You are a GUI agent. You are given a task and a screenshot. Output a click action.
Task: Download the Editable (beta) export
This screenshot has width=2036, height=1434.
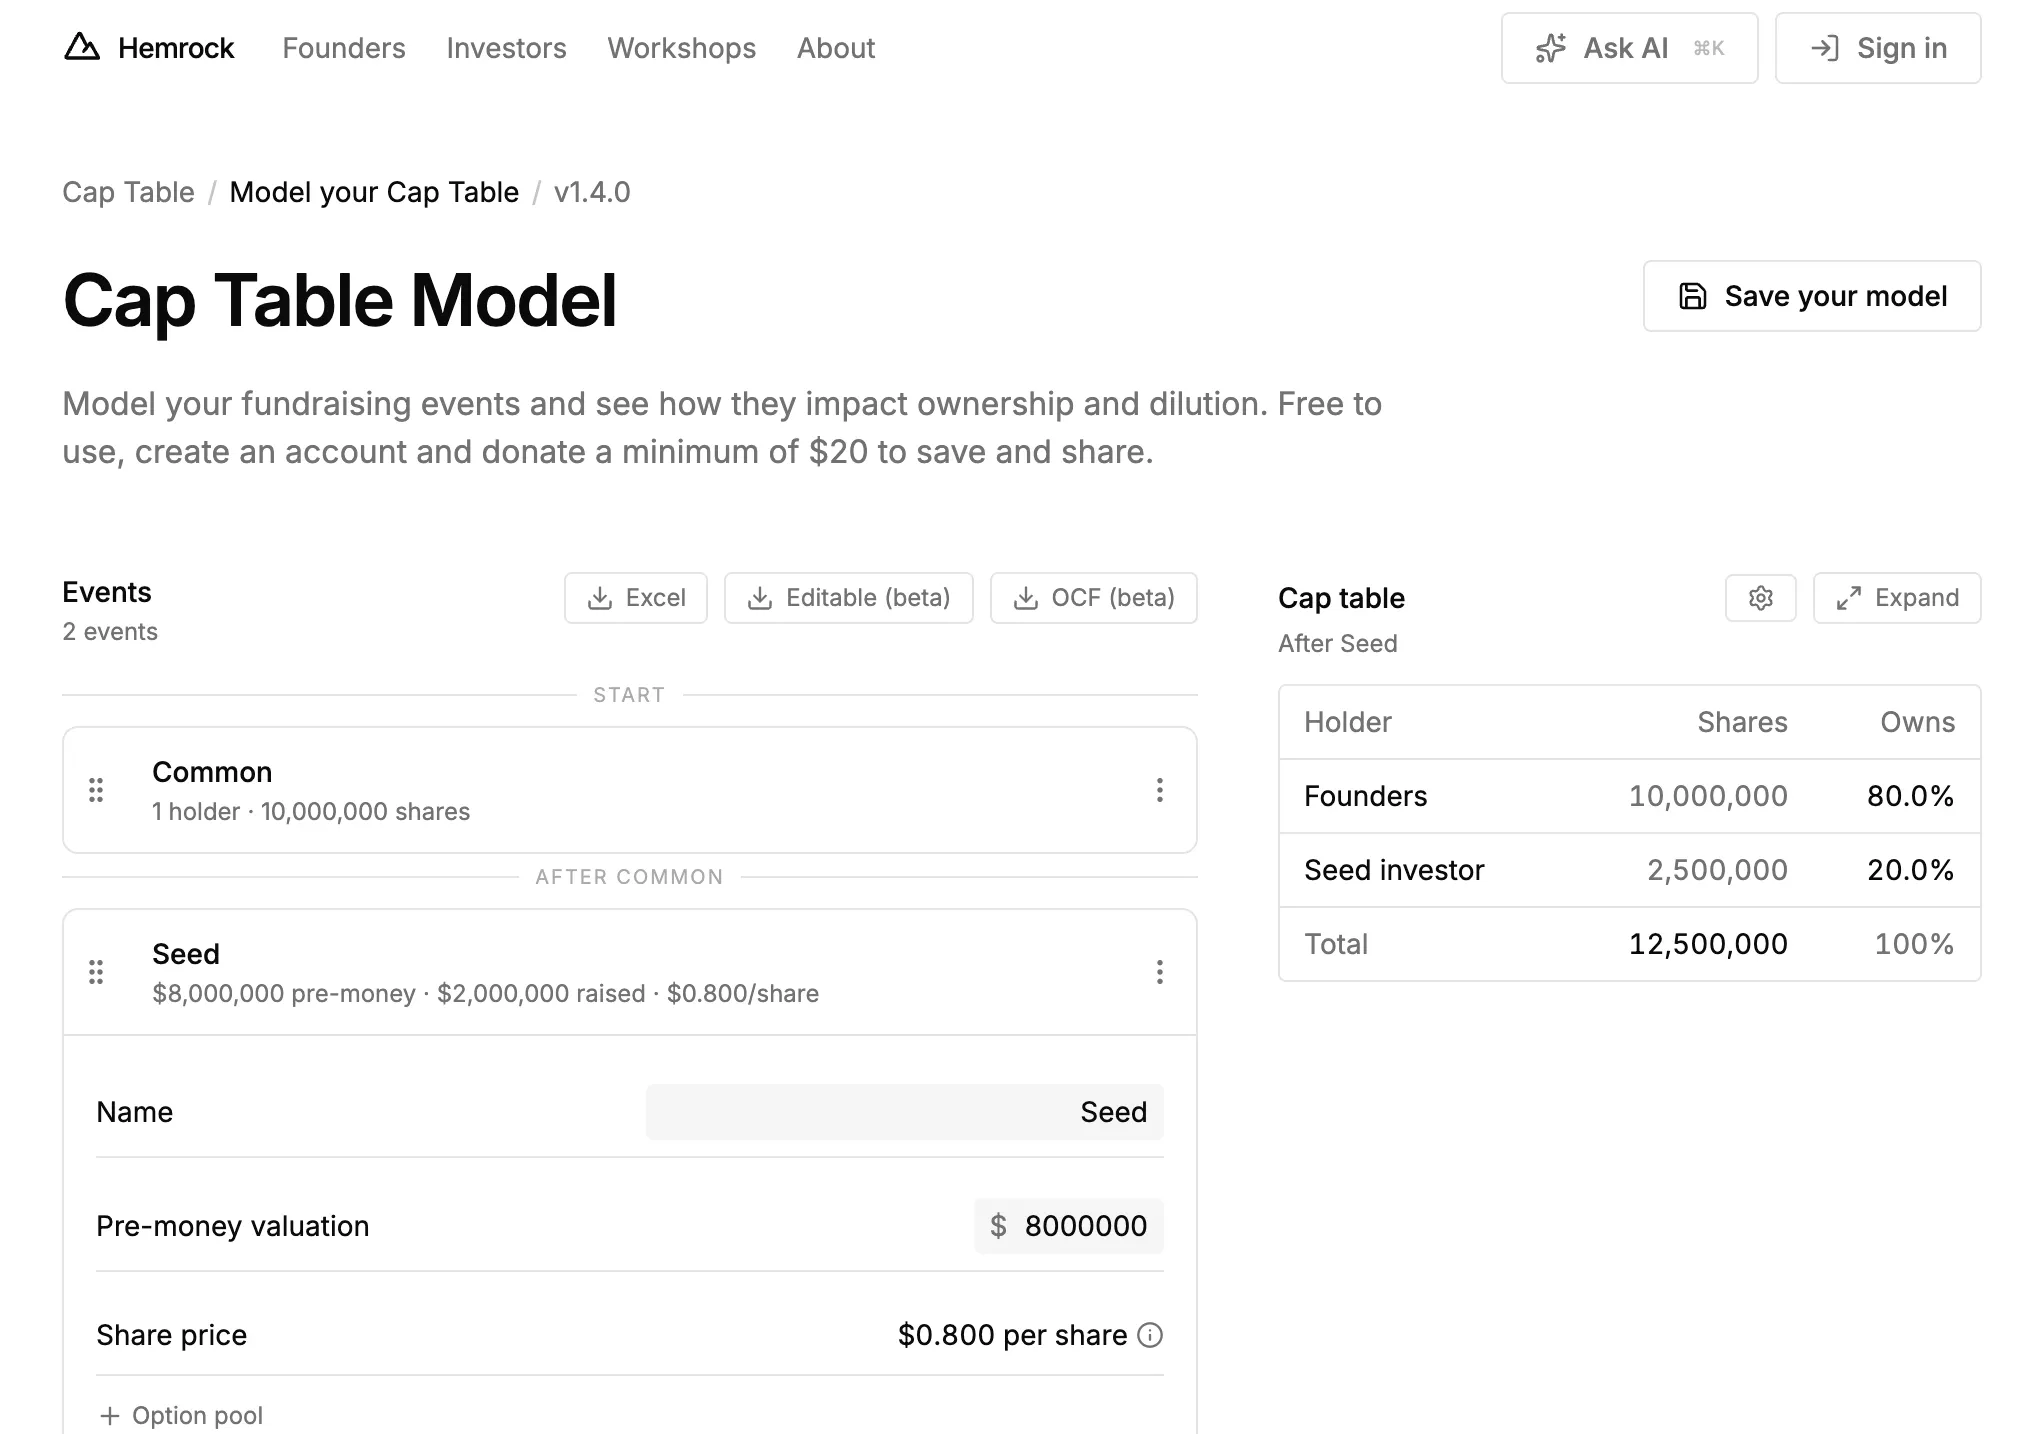click(x=849, y=598)
